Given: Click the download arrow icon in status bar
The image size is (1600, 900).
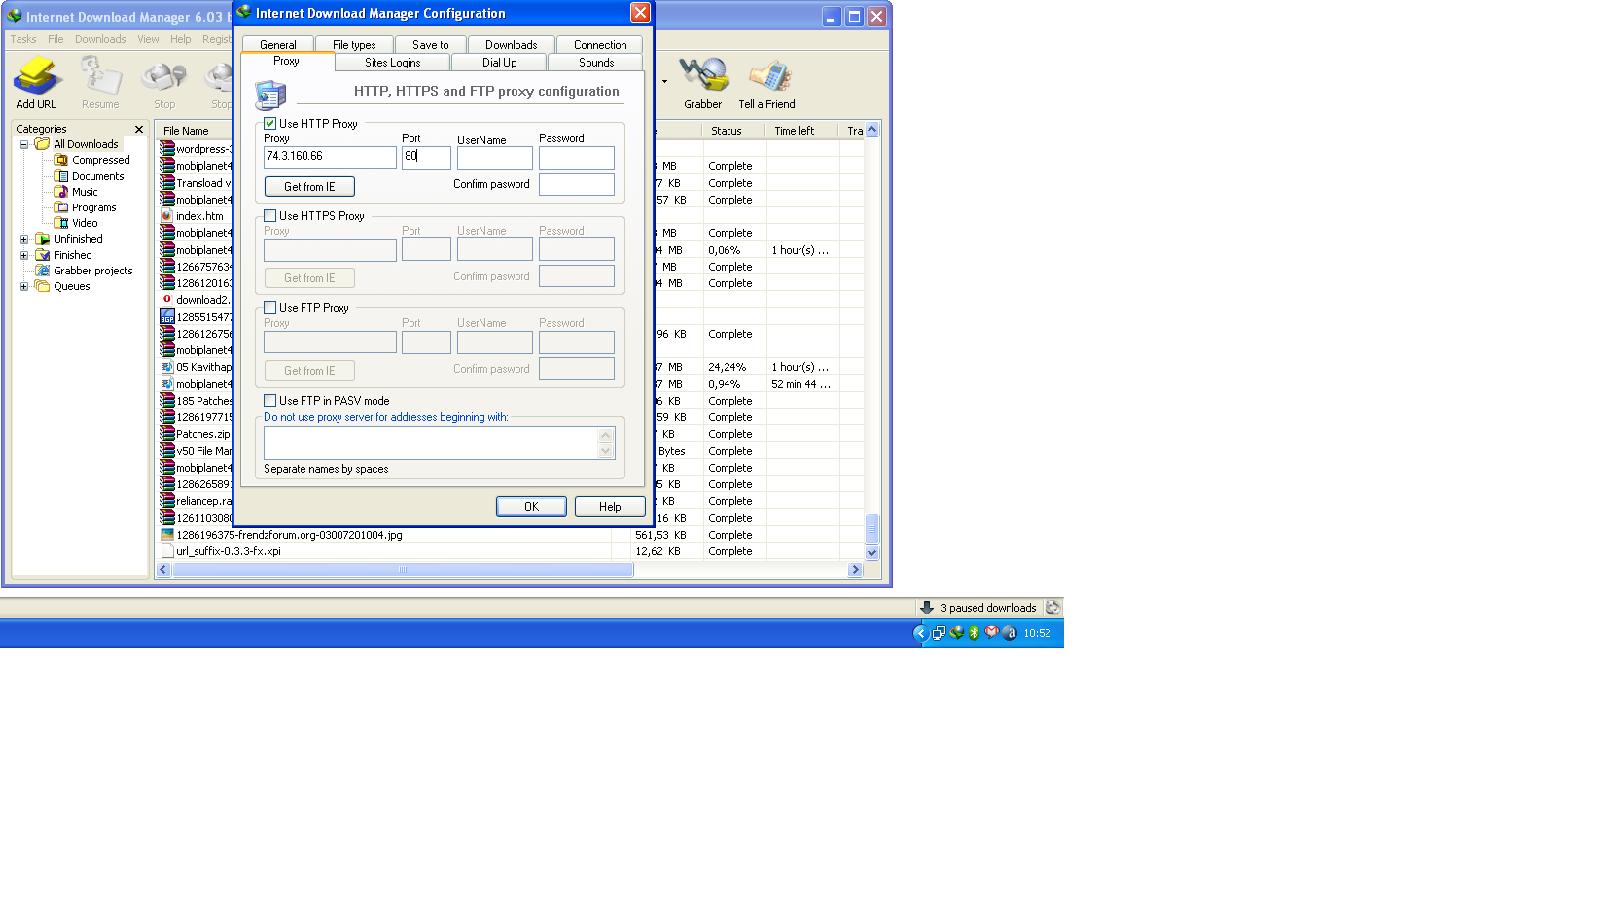Looking at the screenshot, I should 927,607.
